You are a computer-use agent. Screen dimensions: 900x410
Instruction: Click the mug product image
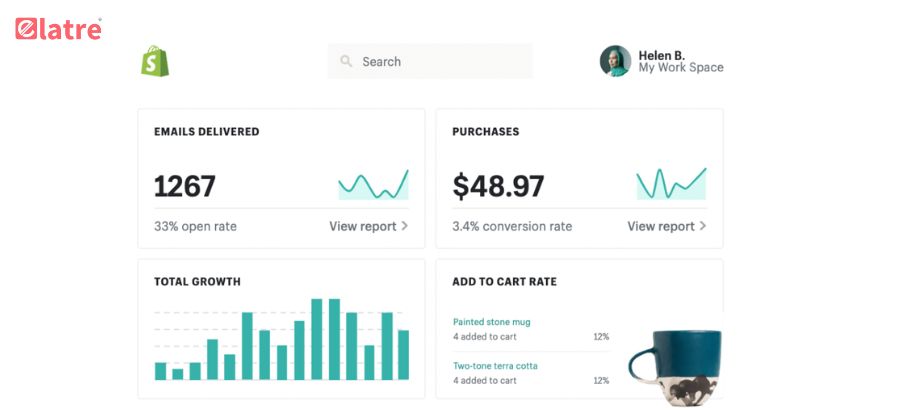tap(675, 368)
